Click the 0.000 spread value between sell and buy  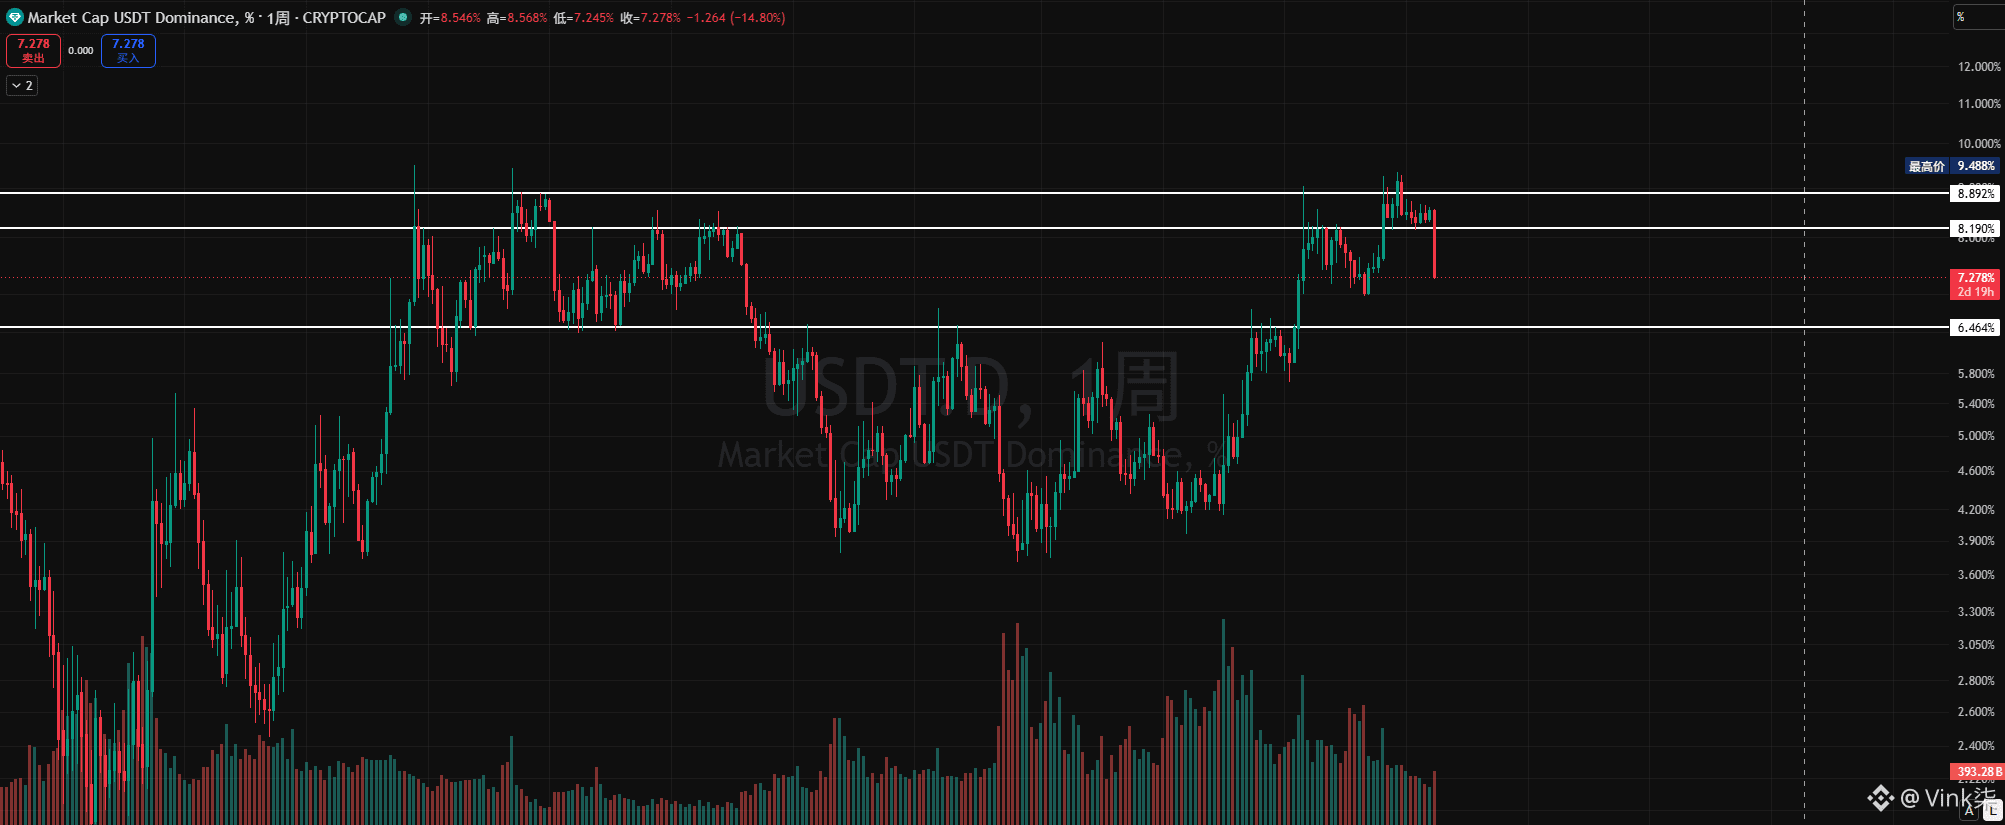click(x=81, y=50)
